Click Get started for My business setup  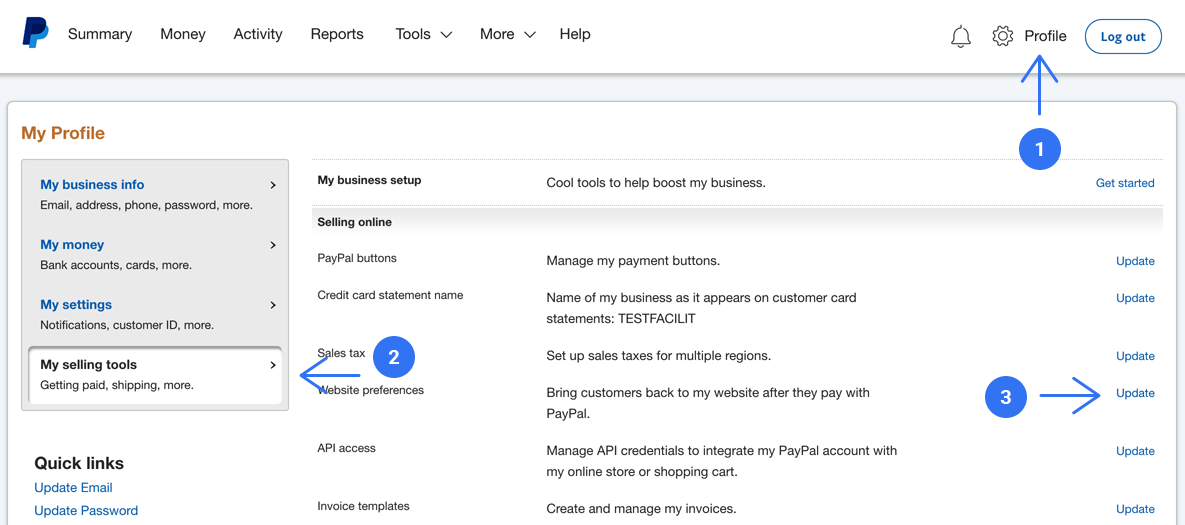coord(1125,183)
